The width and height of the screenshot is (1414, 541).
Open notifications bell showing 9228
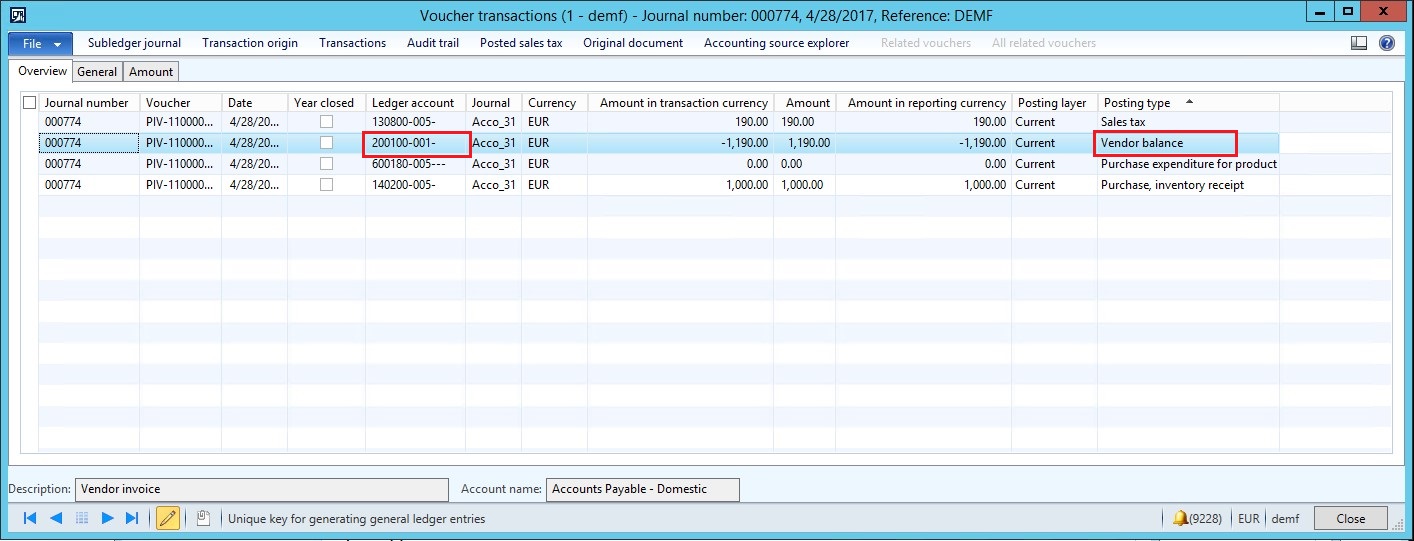point(1180,518)
